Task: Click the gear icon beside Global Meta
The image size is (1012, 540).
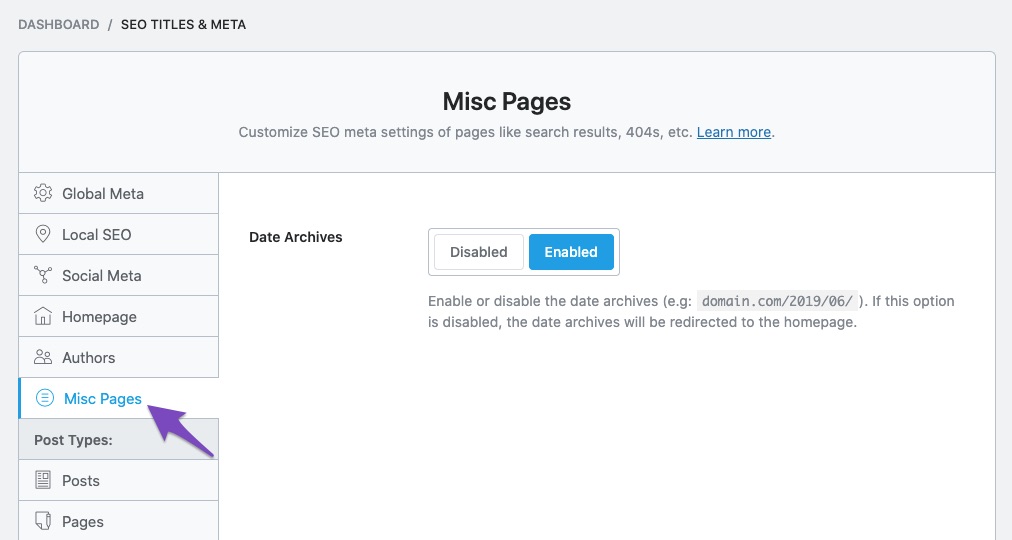Action: pos(43,193)
